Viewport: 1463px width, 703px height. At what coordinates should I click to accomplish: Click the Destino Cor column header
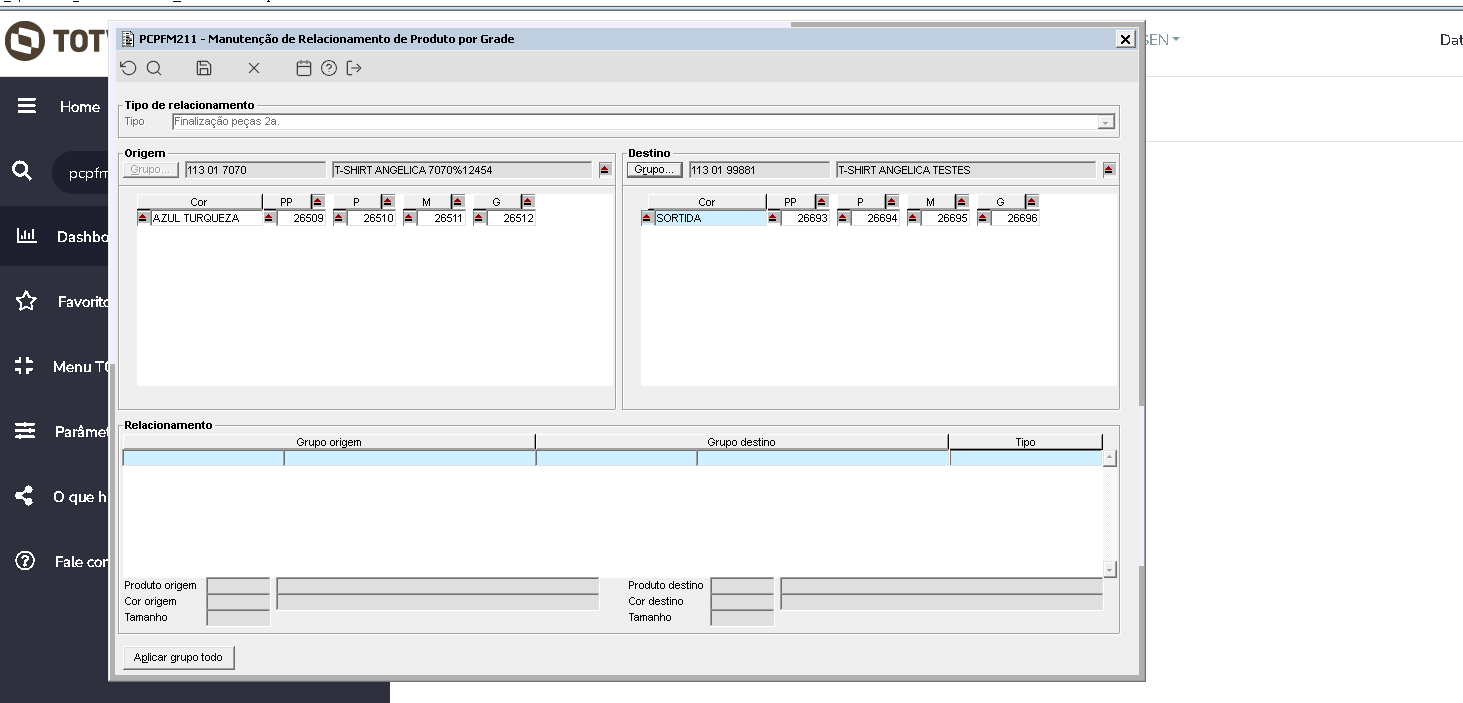click(x=706, y=202)
